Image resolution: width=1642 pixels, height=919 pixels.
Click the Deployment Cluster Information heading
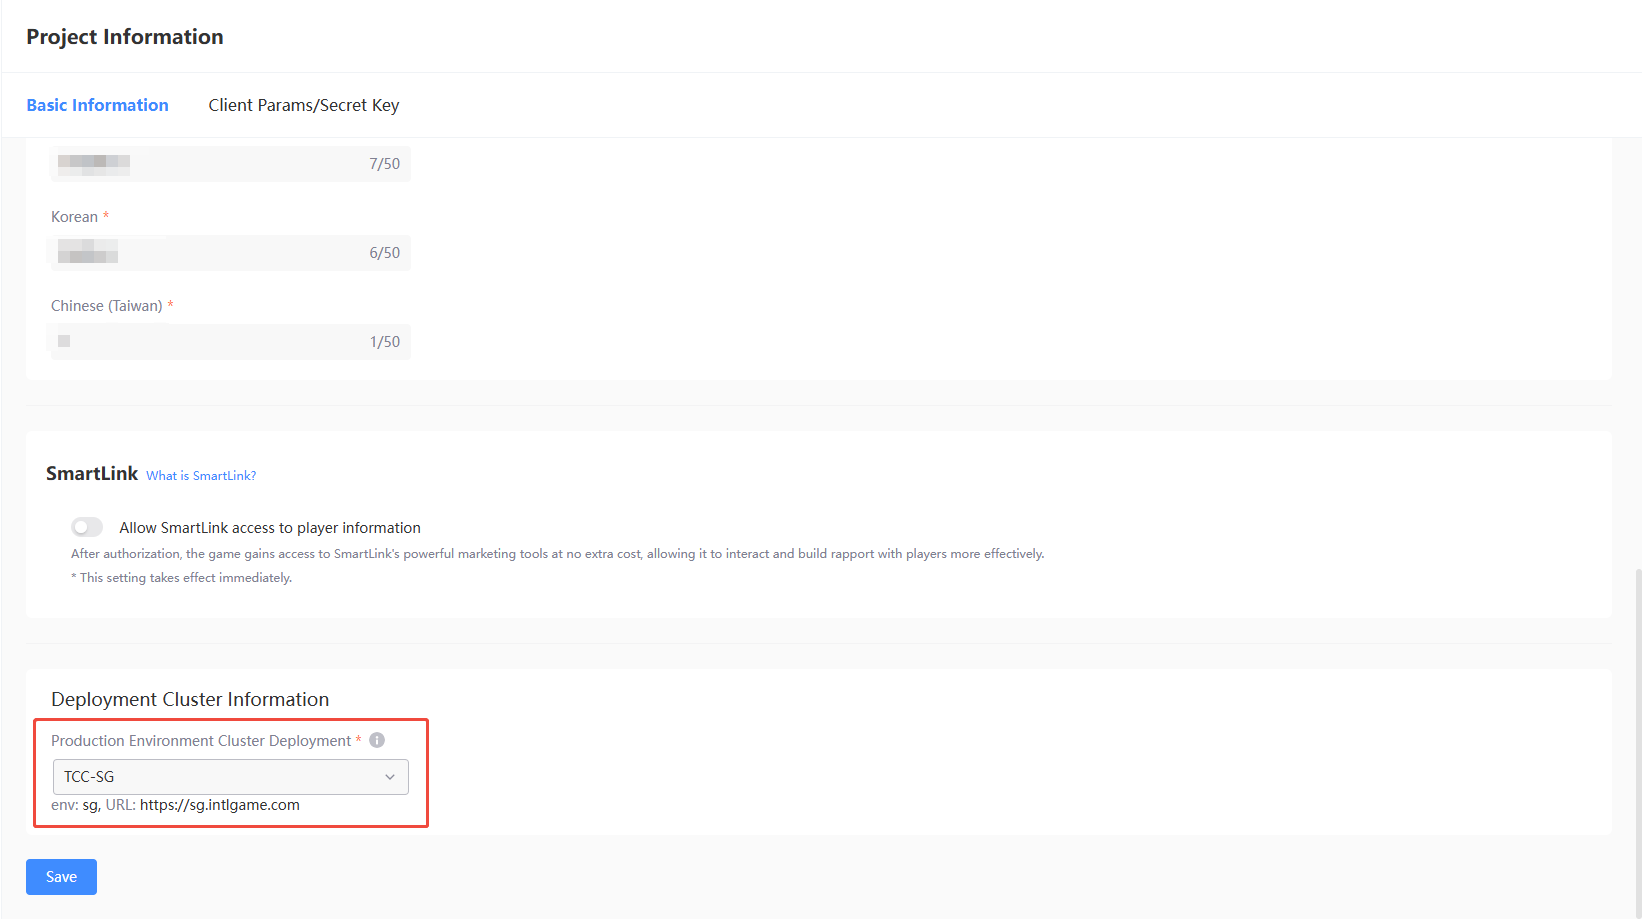click(190, 699)
